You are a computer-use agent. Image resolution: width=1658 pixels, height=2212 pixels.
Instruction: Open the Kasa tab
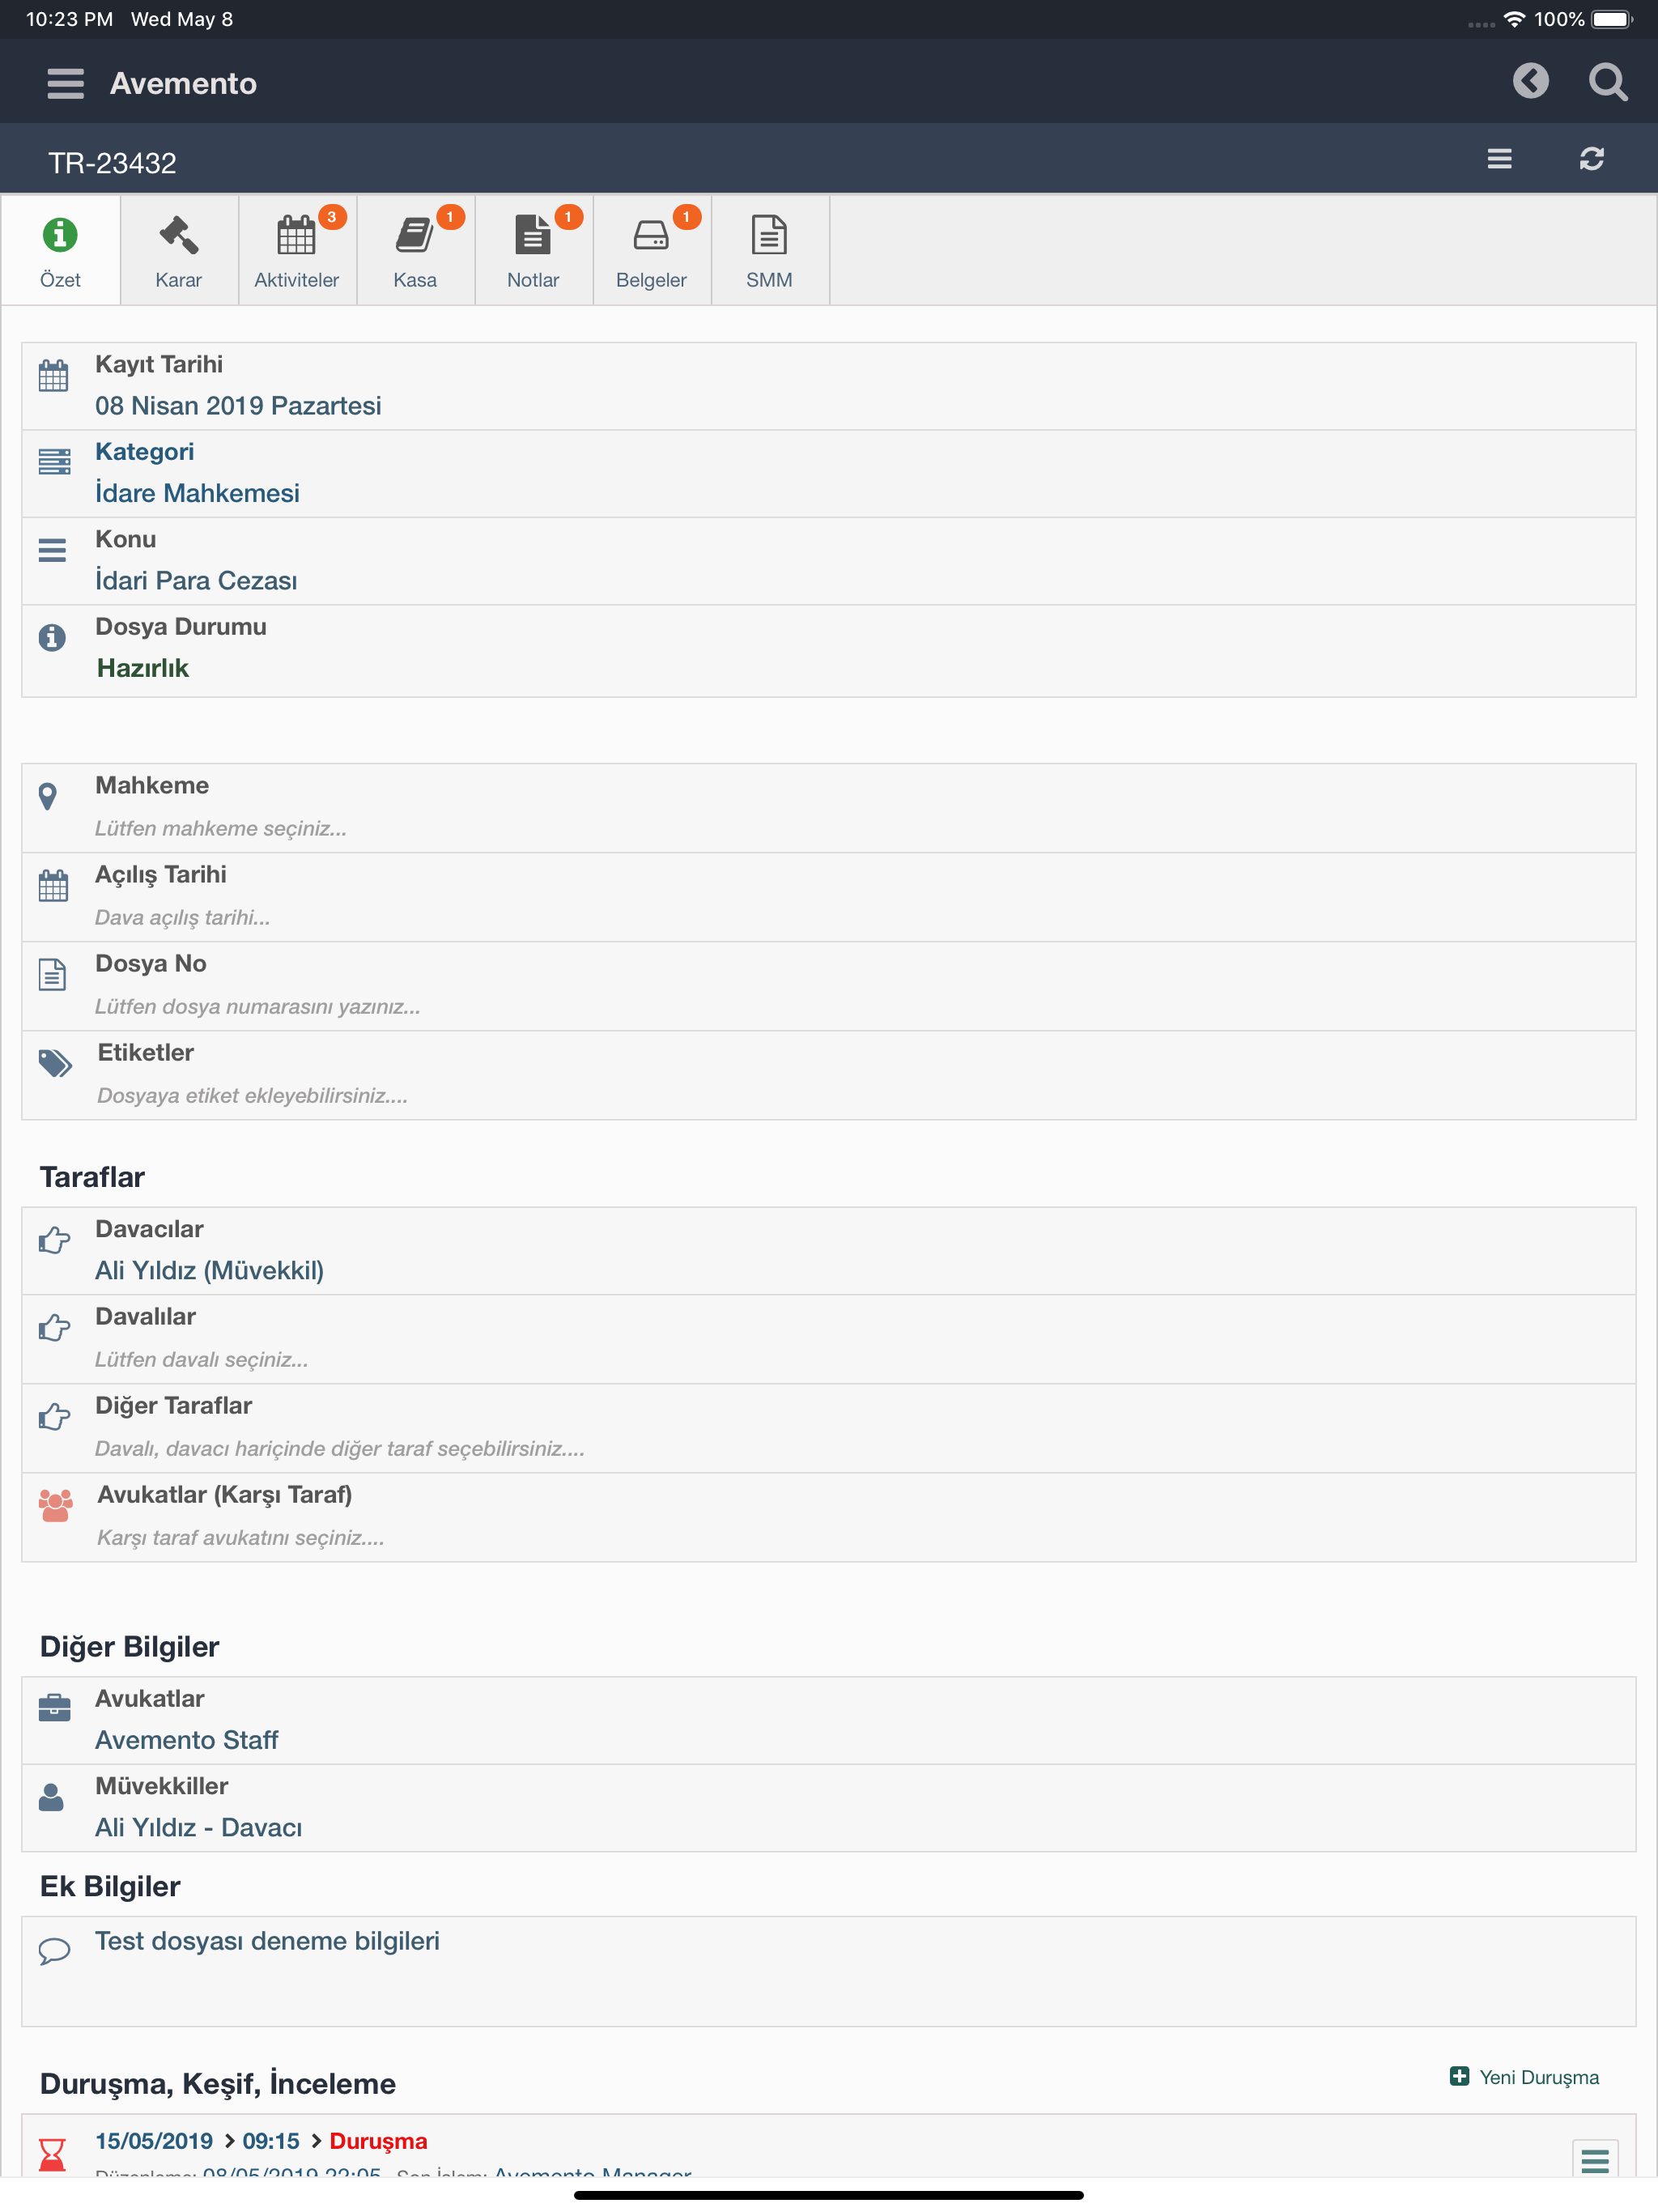[415, 250]
